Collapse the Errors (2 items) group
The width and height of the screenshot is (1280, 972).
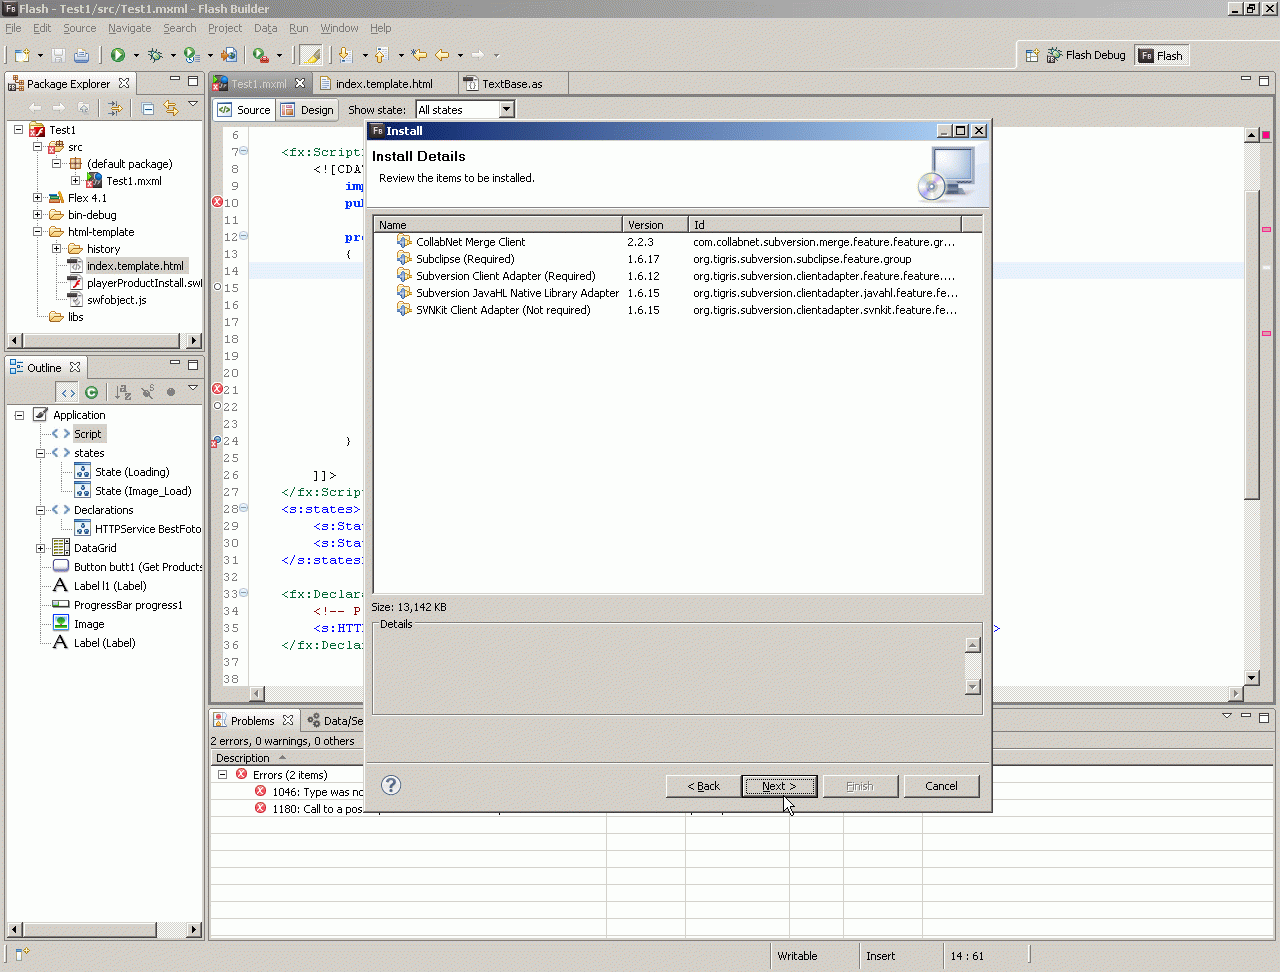pyautogui.click(x=223, y=775)
